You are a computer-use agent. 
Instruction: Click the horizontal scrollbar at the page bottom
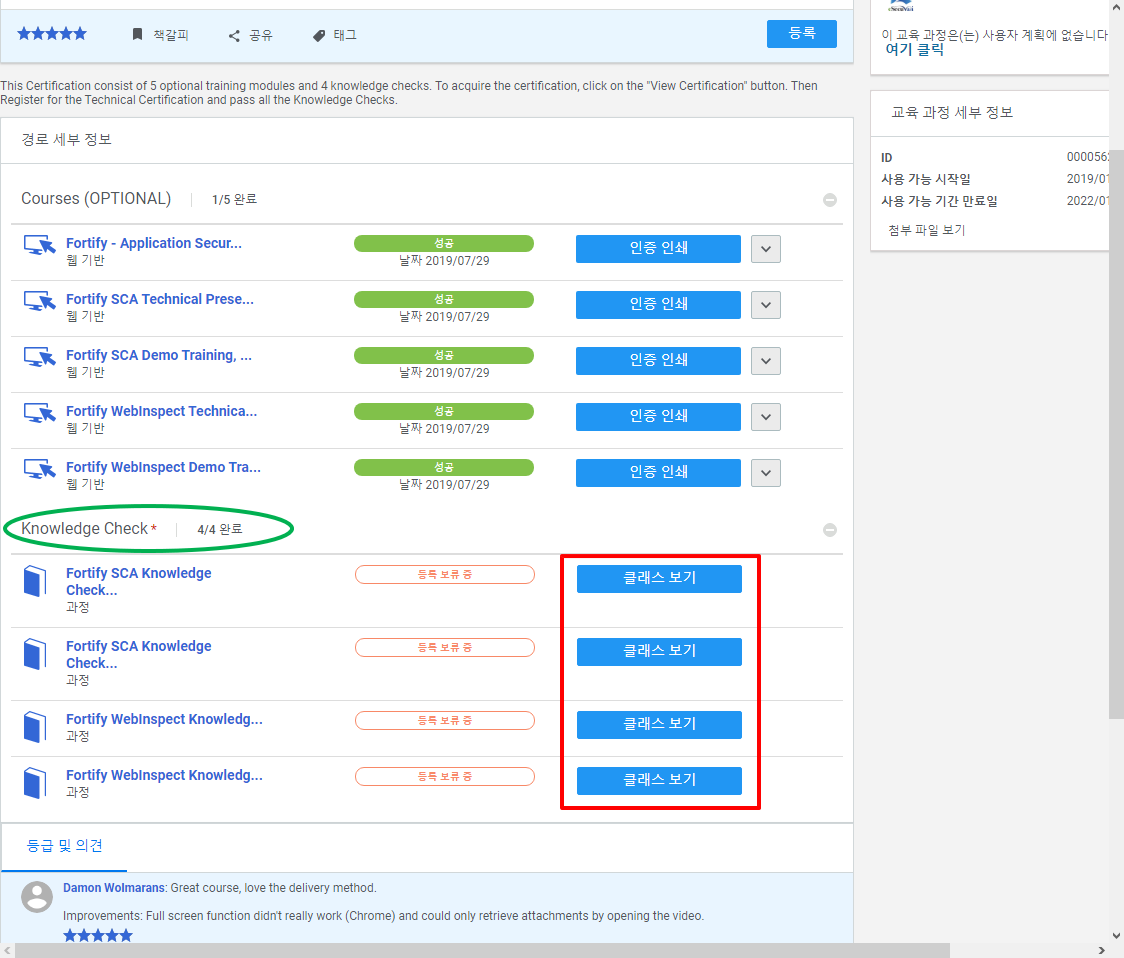coord(482,951)
